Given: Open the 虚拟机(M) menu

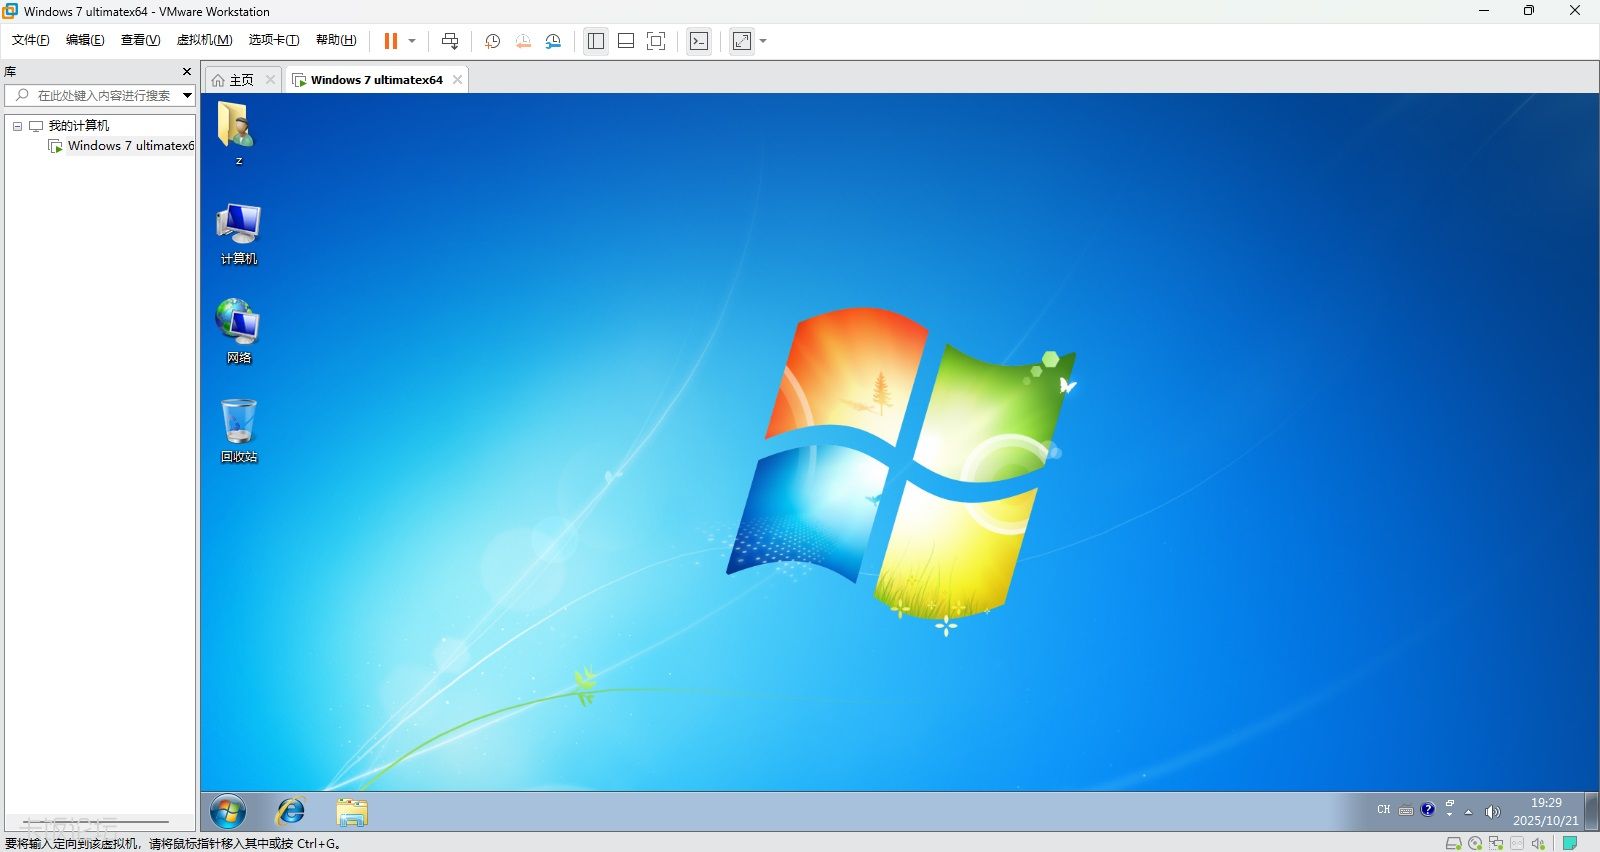Looking at the screenshot, I should (204, 40).
